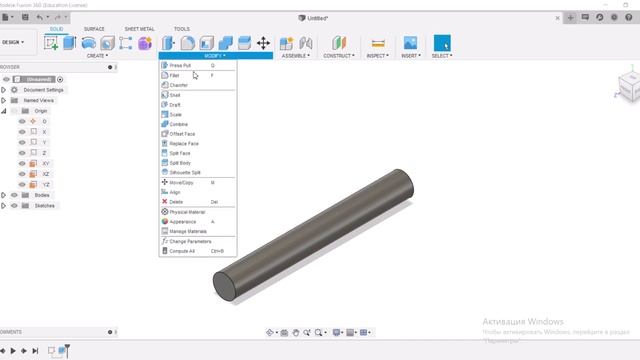Select the Fillet toolbar icon
640x360 pixels.
[x=187, y=43]
